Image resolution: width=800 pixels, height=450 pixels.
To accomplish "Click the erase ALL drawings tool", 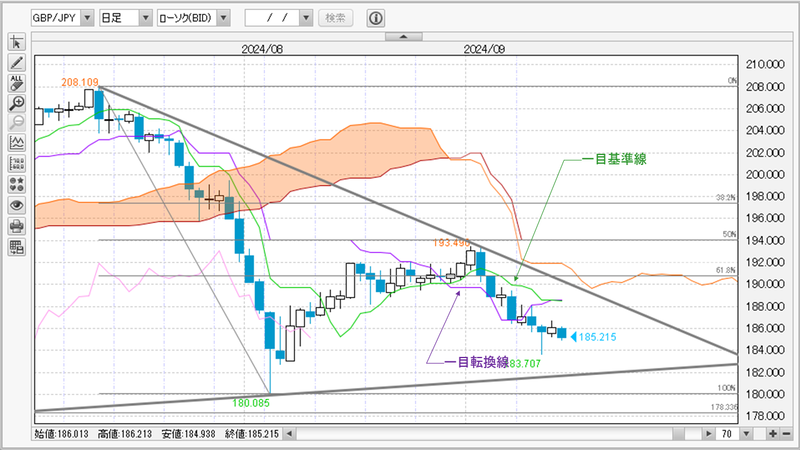I will 16,83.
